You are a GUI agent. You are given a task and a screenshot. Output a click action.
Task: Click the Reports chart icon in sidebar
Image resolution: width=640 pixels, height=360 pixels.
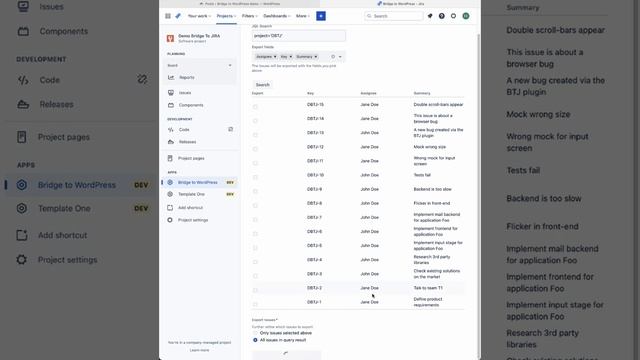[171, 78]
